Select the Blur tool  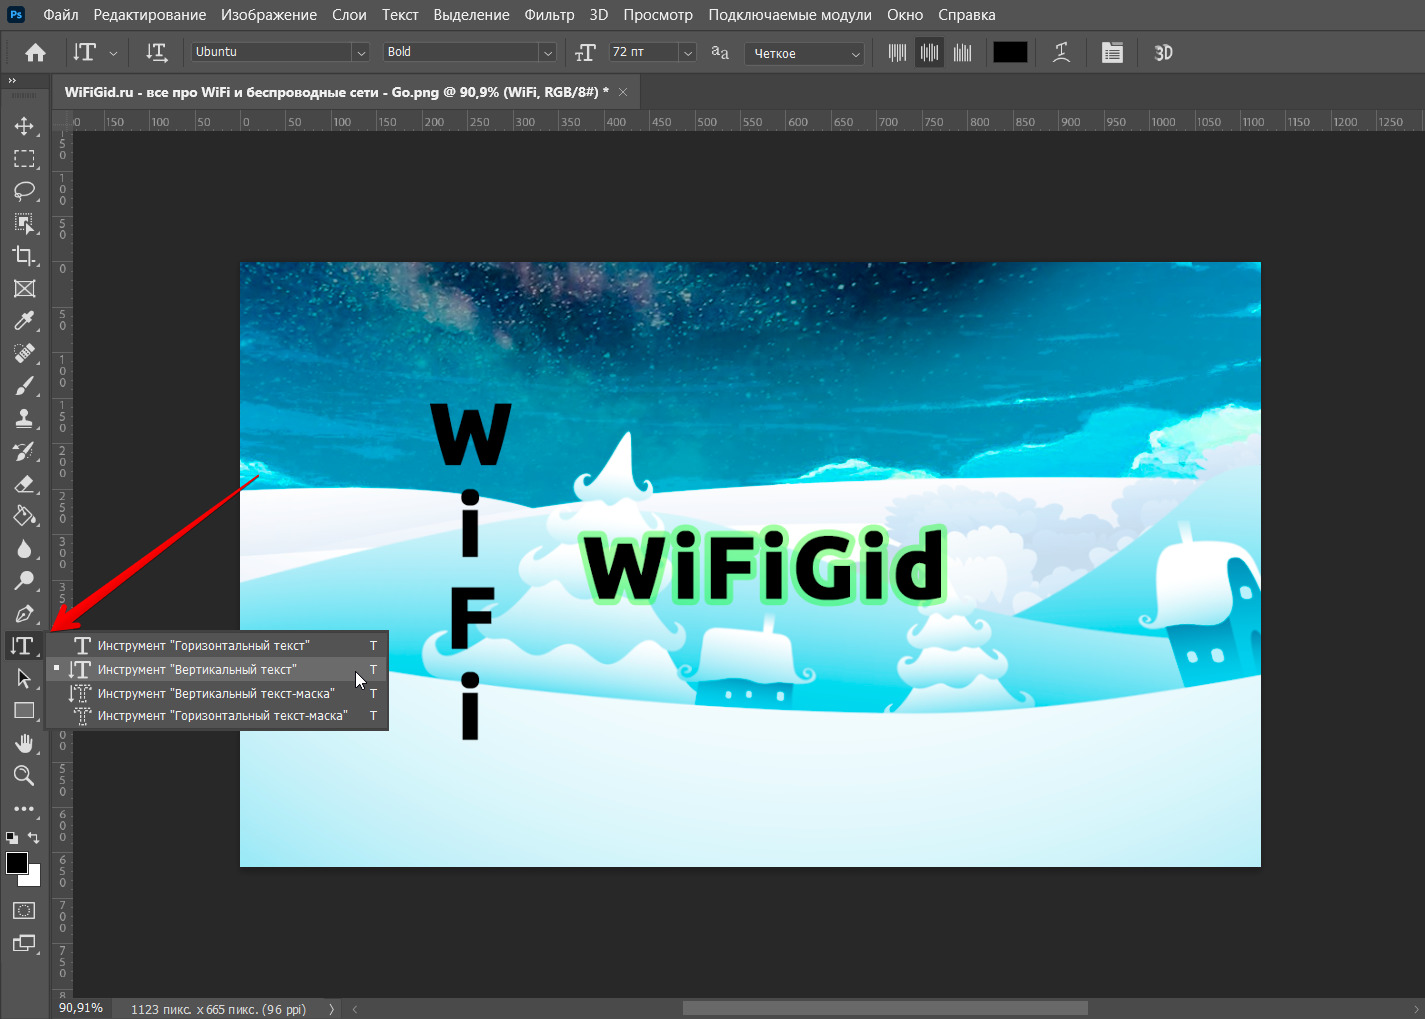(24, 549)
